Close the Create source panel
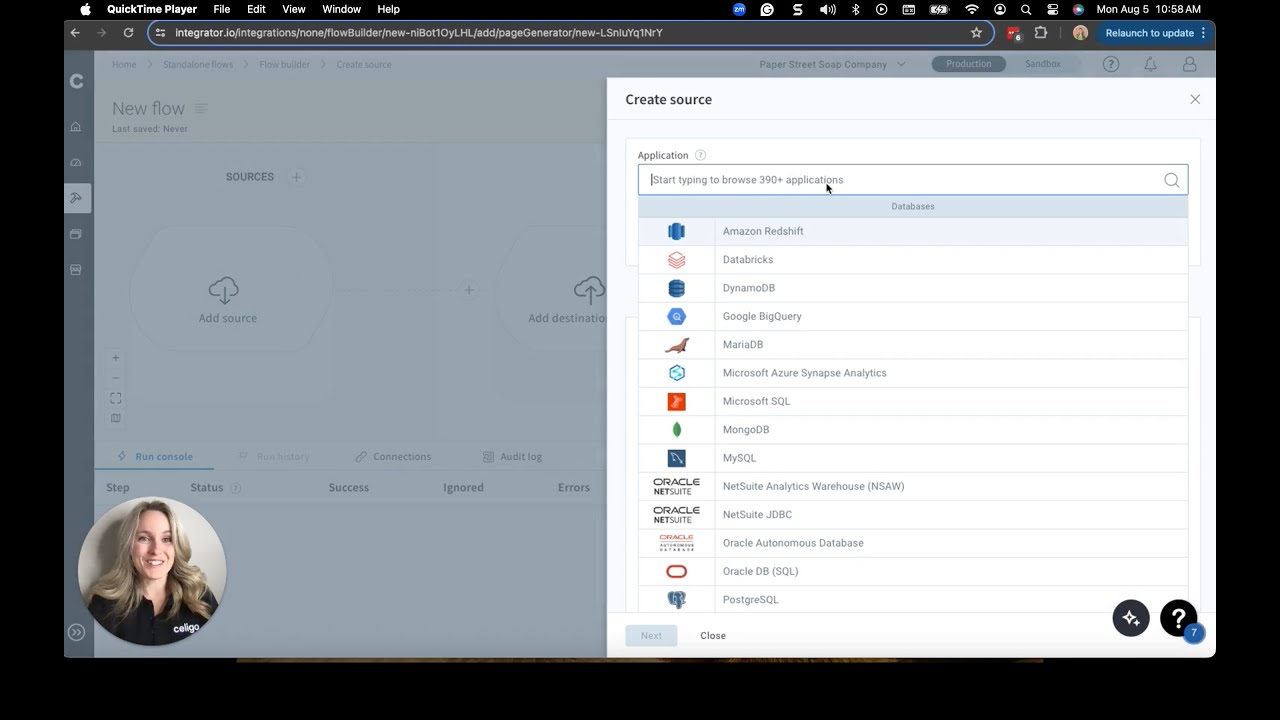Image resolution: width=1280 pixels, height=720 pixels. [x=1194, y=99]
